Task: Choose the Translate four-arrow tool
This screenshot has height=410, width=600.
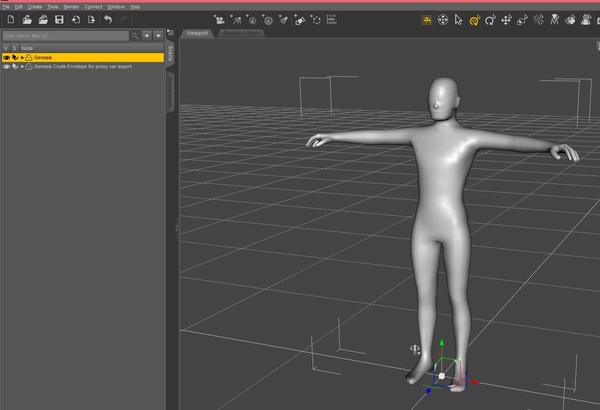Action: (x=506, y=20)
